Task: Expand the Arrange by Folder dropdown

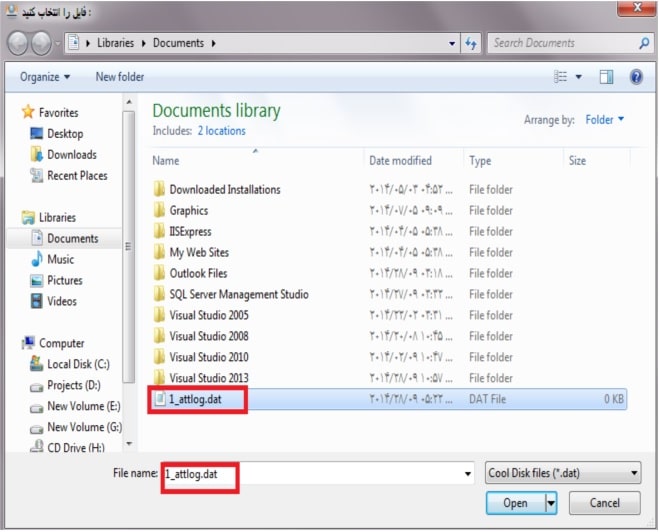Action: tap(604, 120)
